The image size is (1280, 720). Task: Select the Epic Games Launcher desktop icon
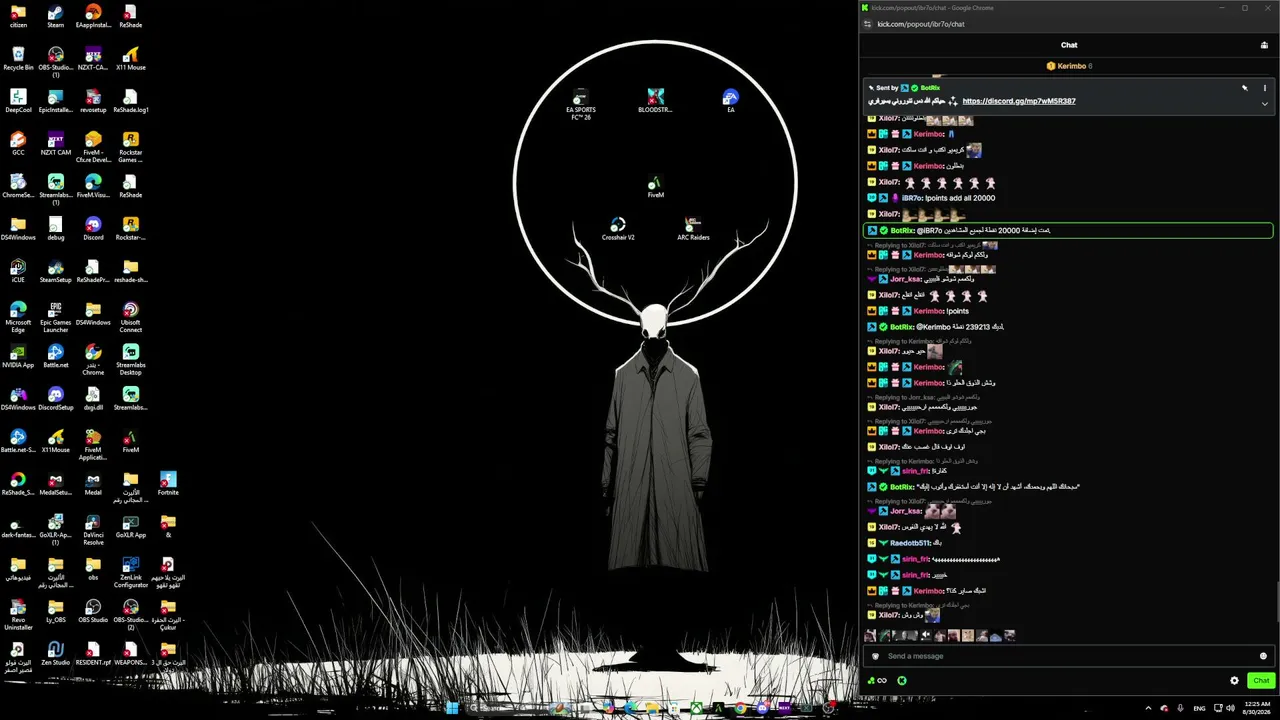[55, 318]
